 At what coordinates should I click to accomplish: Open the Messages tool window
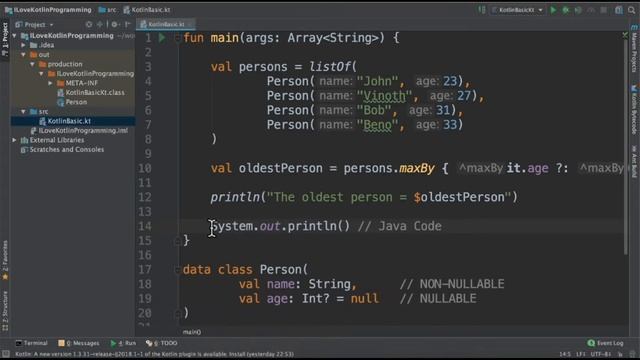(79, 343)
